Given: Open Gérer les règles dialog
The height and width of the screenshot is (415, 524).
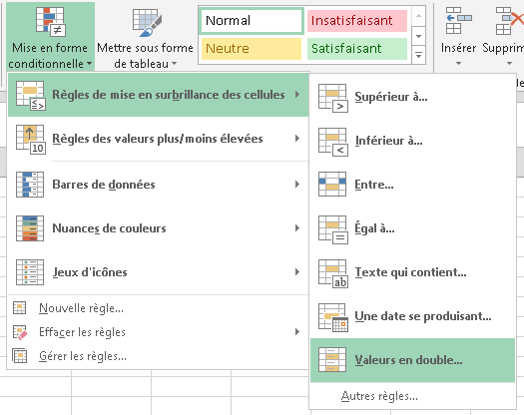Looking at the screenshot, I should point(83,356).
